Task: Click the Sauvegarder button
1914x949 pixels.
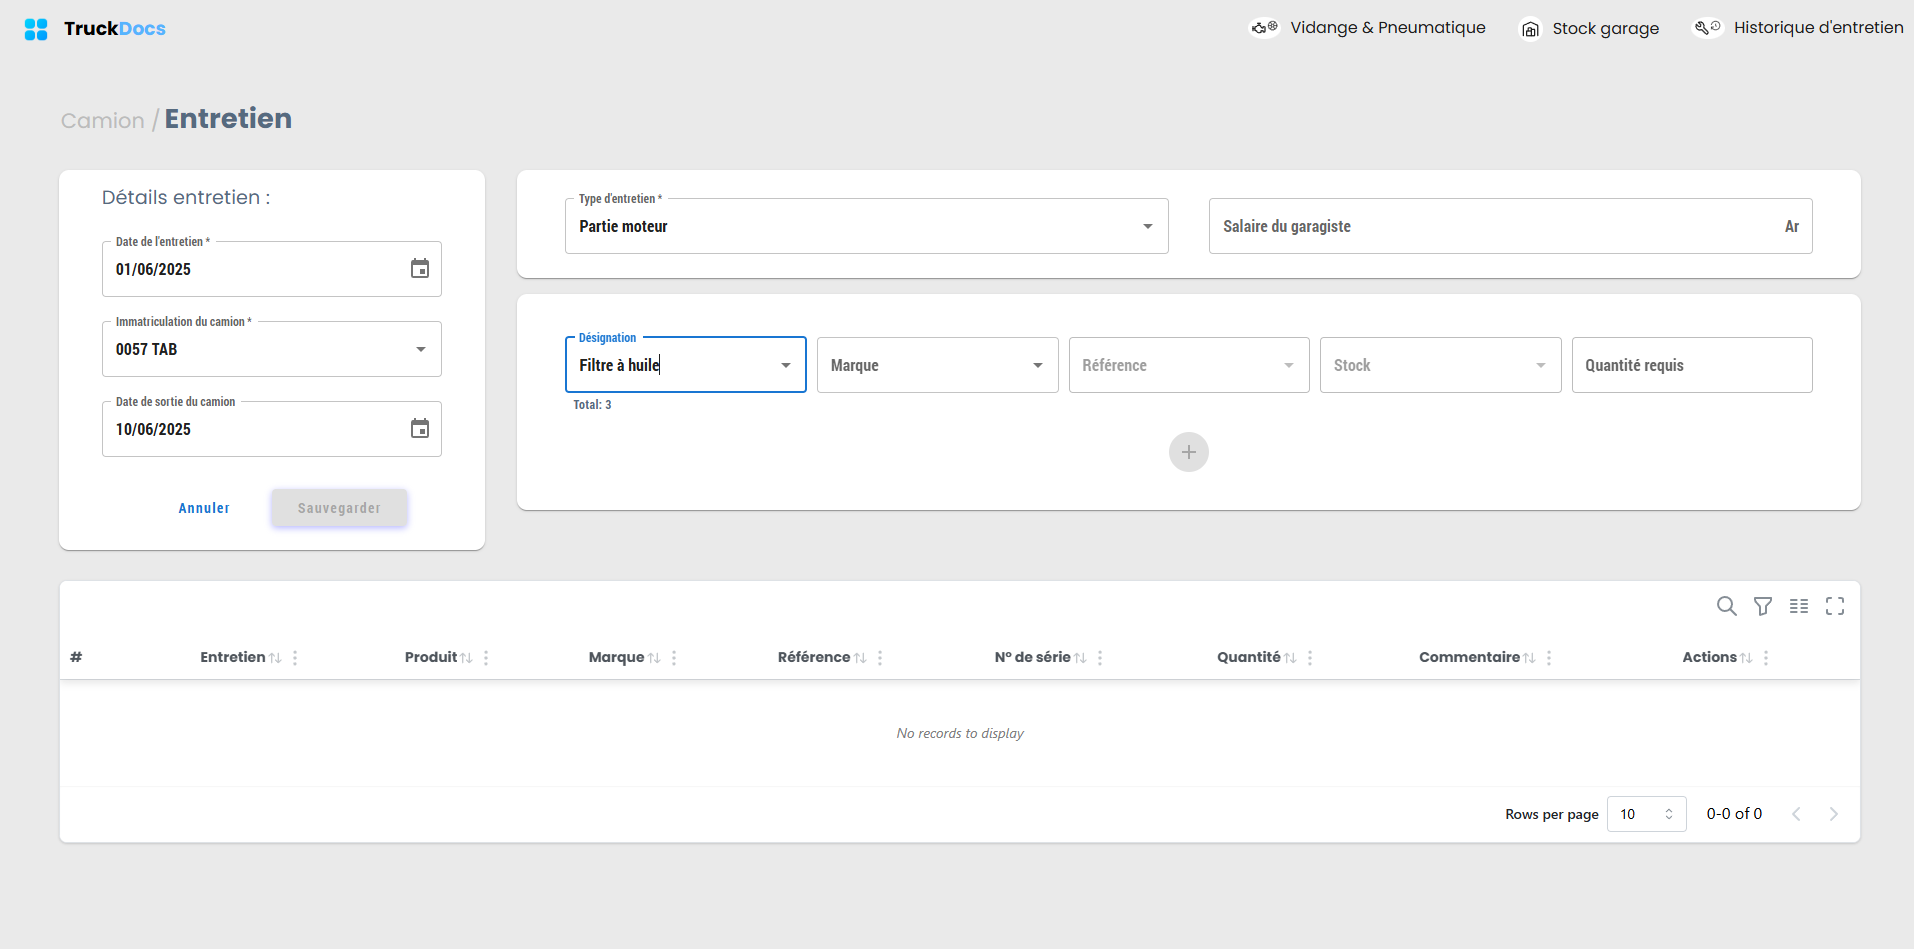Action: [339, 508]
